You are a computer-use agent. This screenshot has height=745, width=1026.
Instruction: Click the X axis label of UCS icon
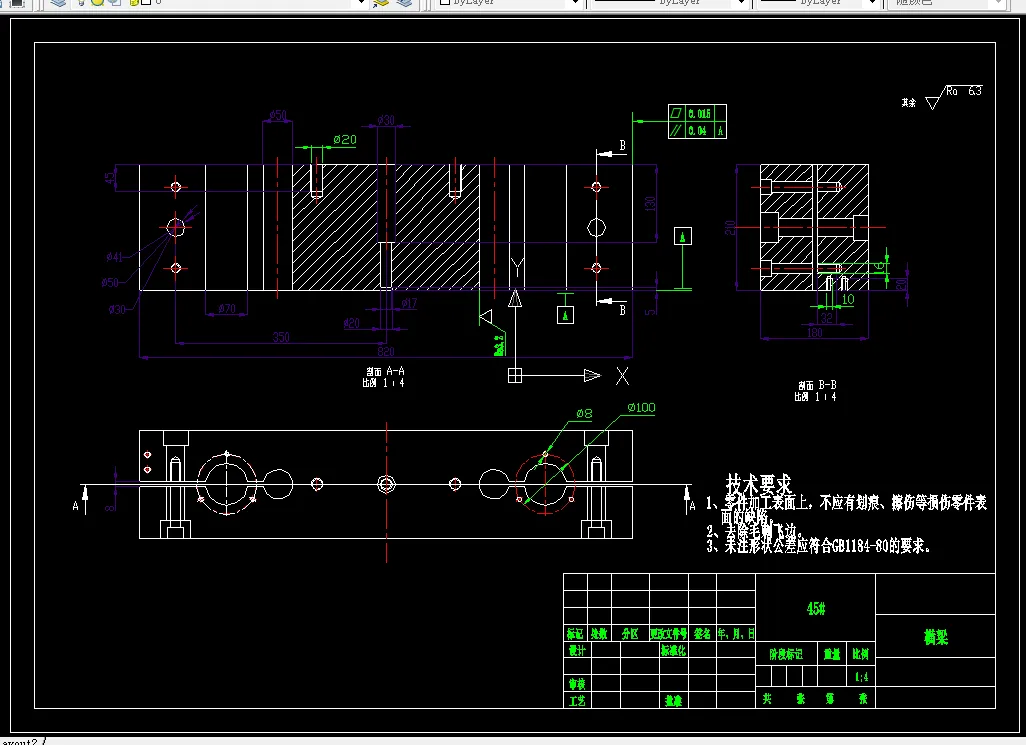(622, 375)
